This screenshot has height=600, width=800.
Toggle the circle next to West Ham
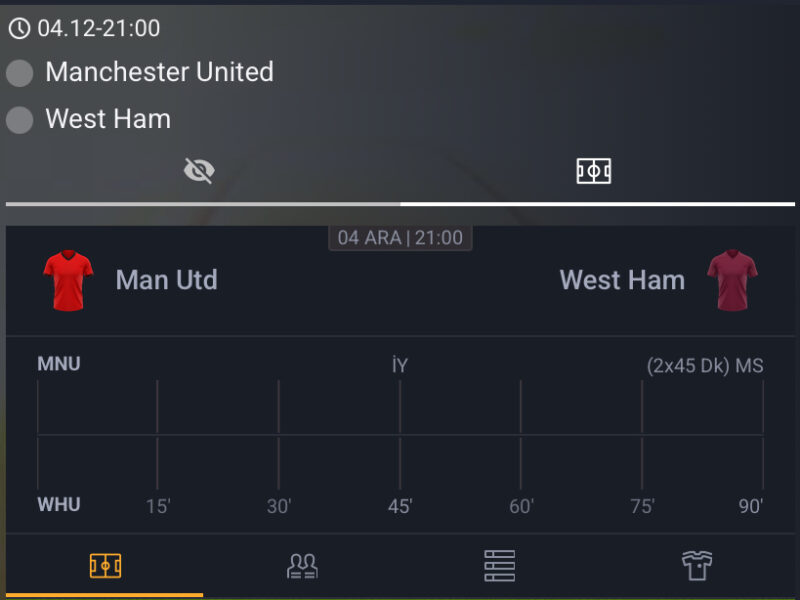[19, 120]
